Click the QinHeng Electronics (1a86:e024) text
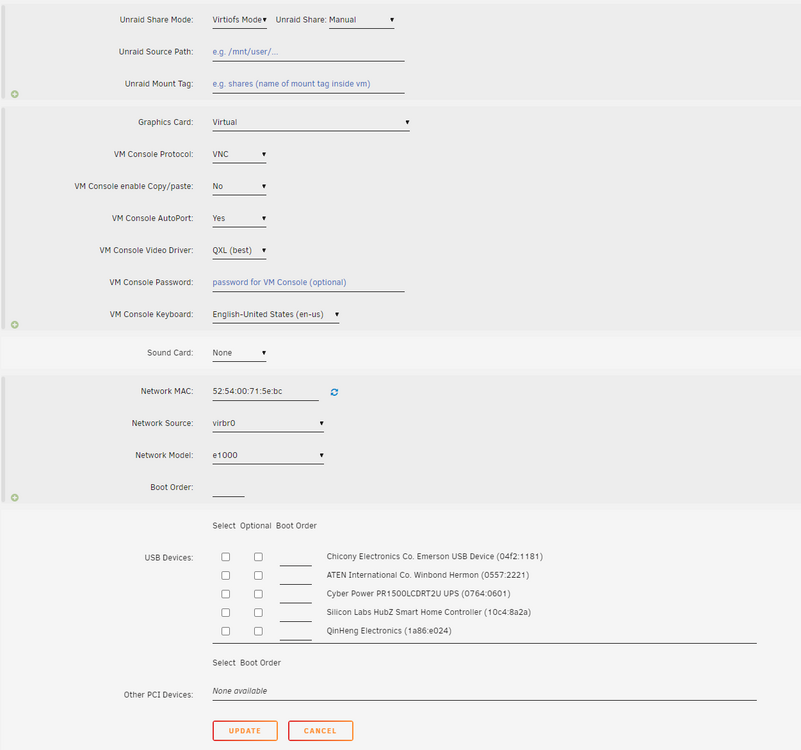Viewport: 801px width, 750px height. click(389, 630)
